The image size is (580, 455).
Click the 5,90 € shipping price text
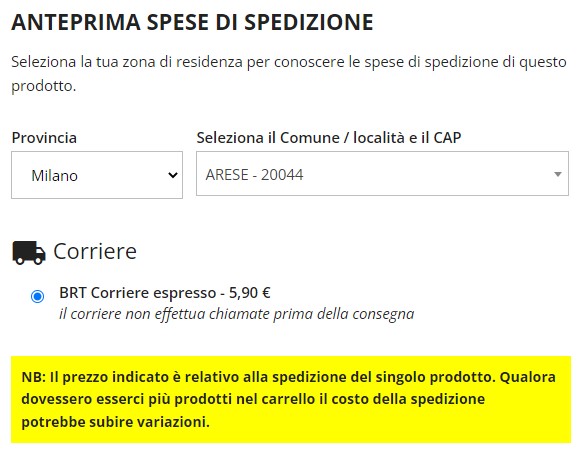(250, 293)
